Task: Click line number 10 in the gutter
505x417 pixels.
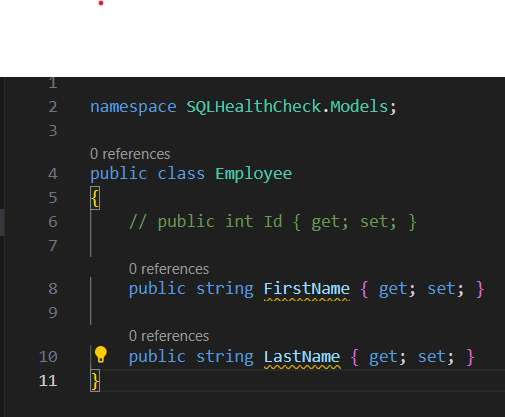Action: 48,357
